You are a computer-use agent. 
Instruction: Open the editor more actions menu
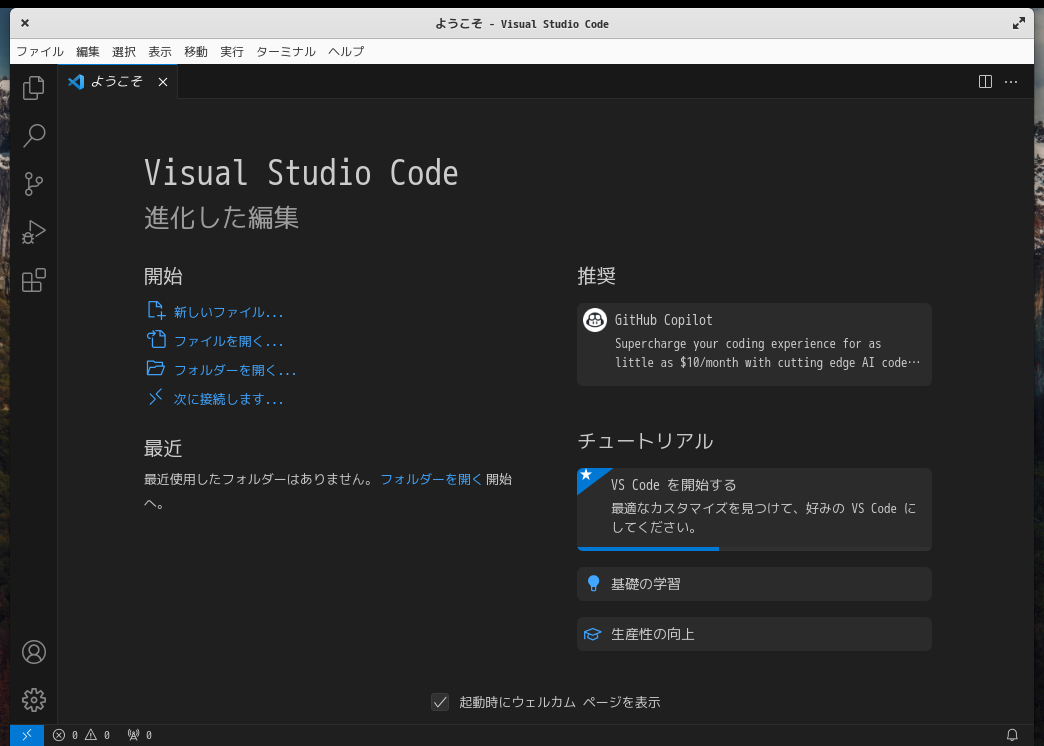(x=1011, y=81)
